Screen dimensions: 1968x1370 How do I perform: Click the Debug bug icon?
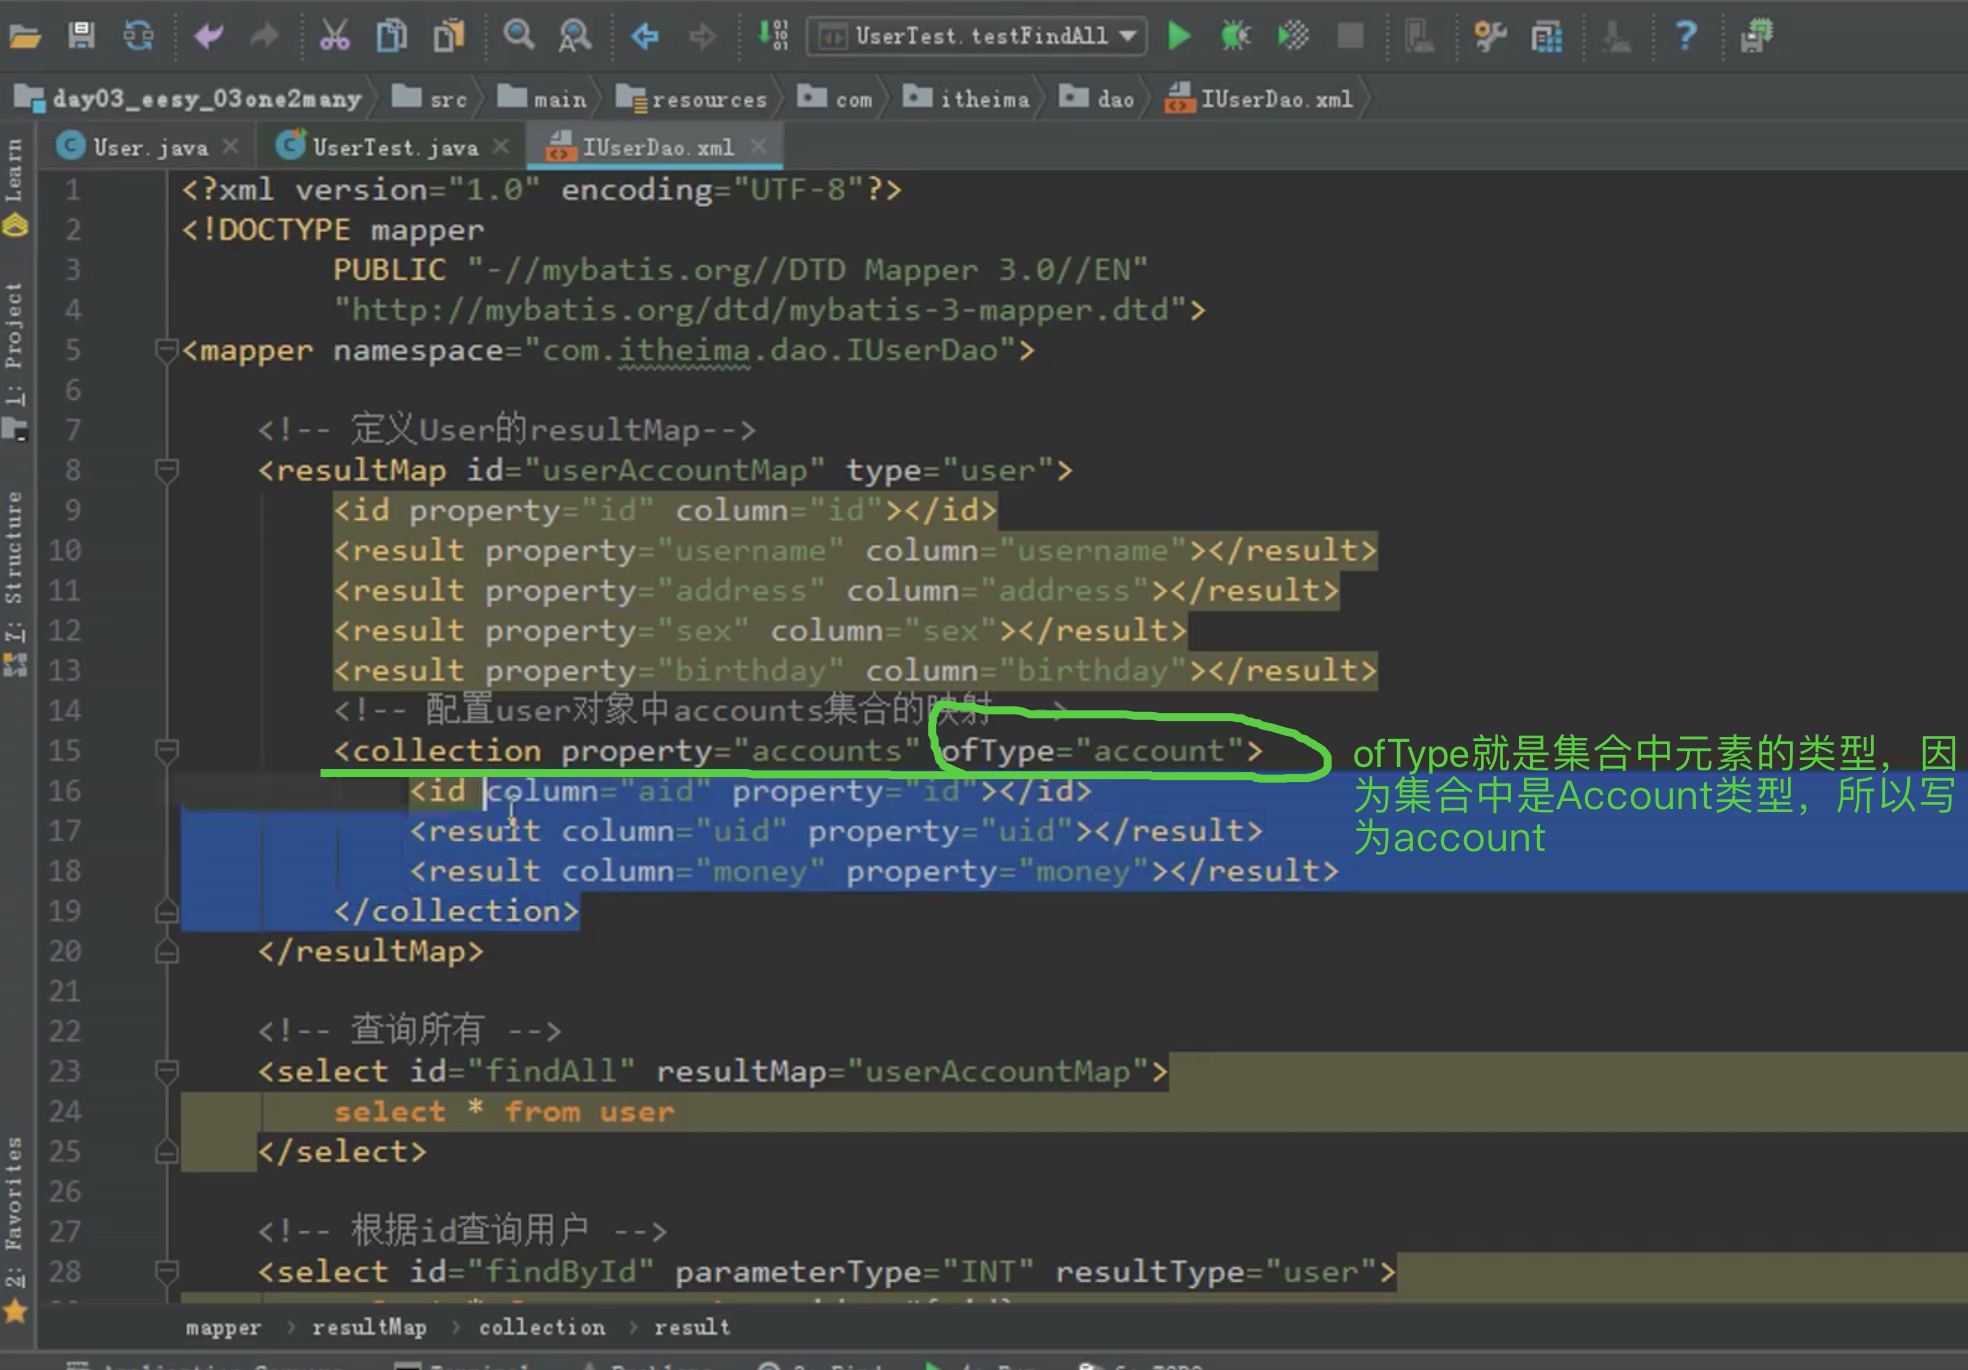[1235, 36]
